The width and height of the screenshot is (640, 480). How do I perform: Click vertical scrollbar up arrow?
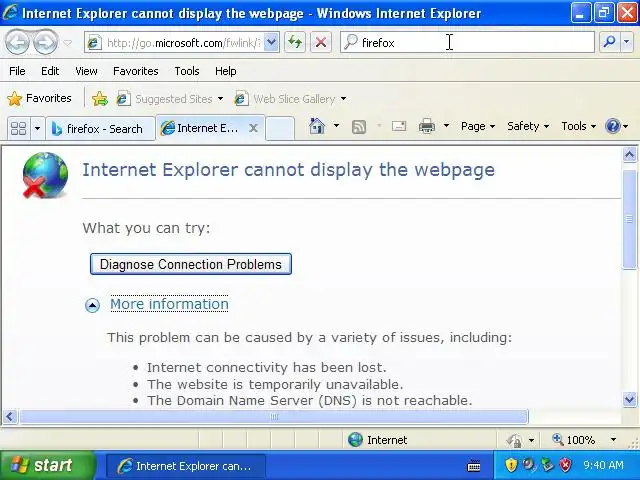coord(629,155)
